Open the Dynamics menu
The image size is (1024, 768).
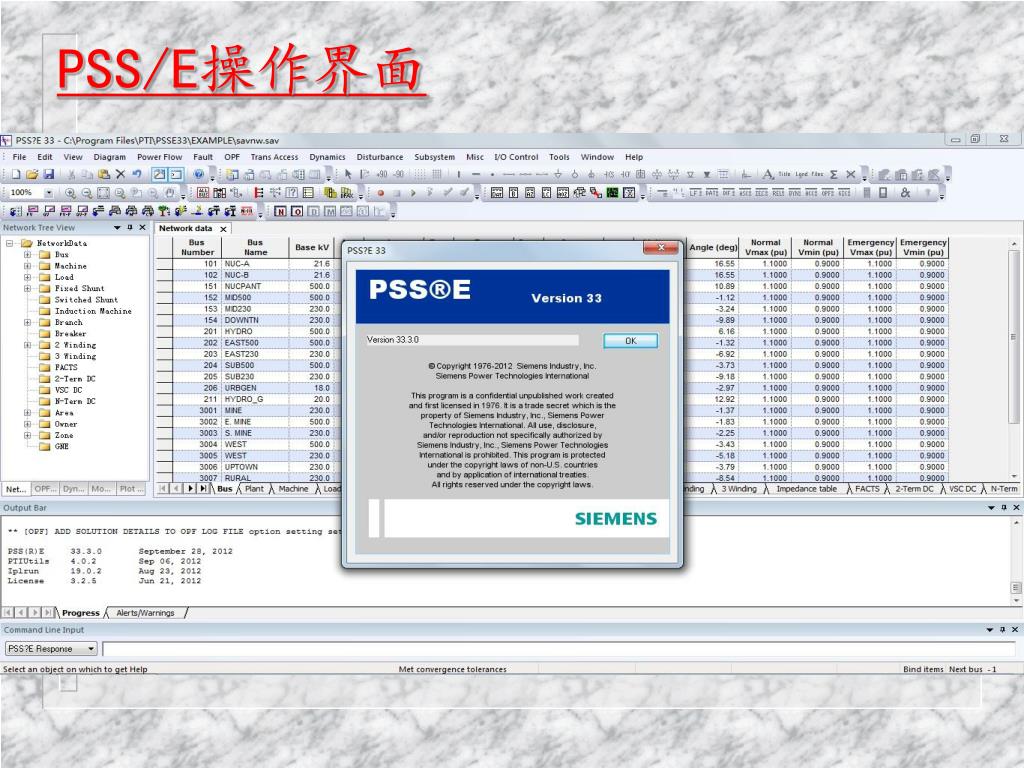(327, 157)
